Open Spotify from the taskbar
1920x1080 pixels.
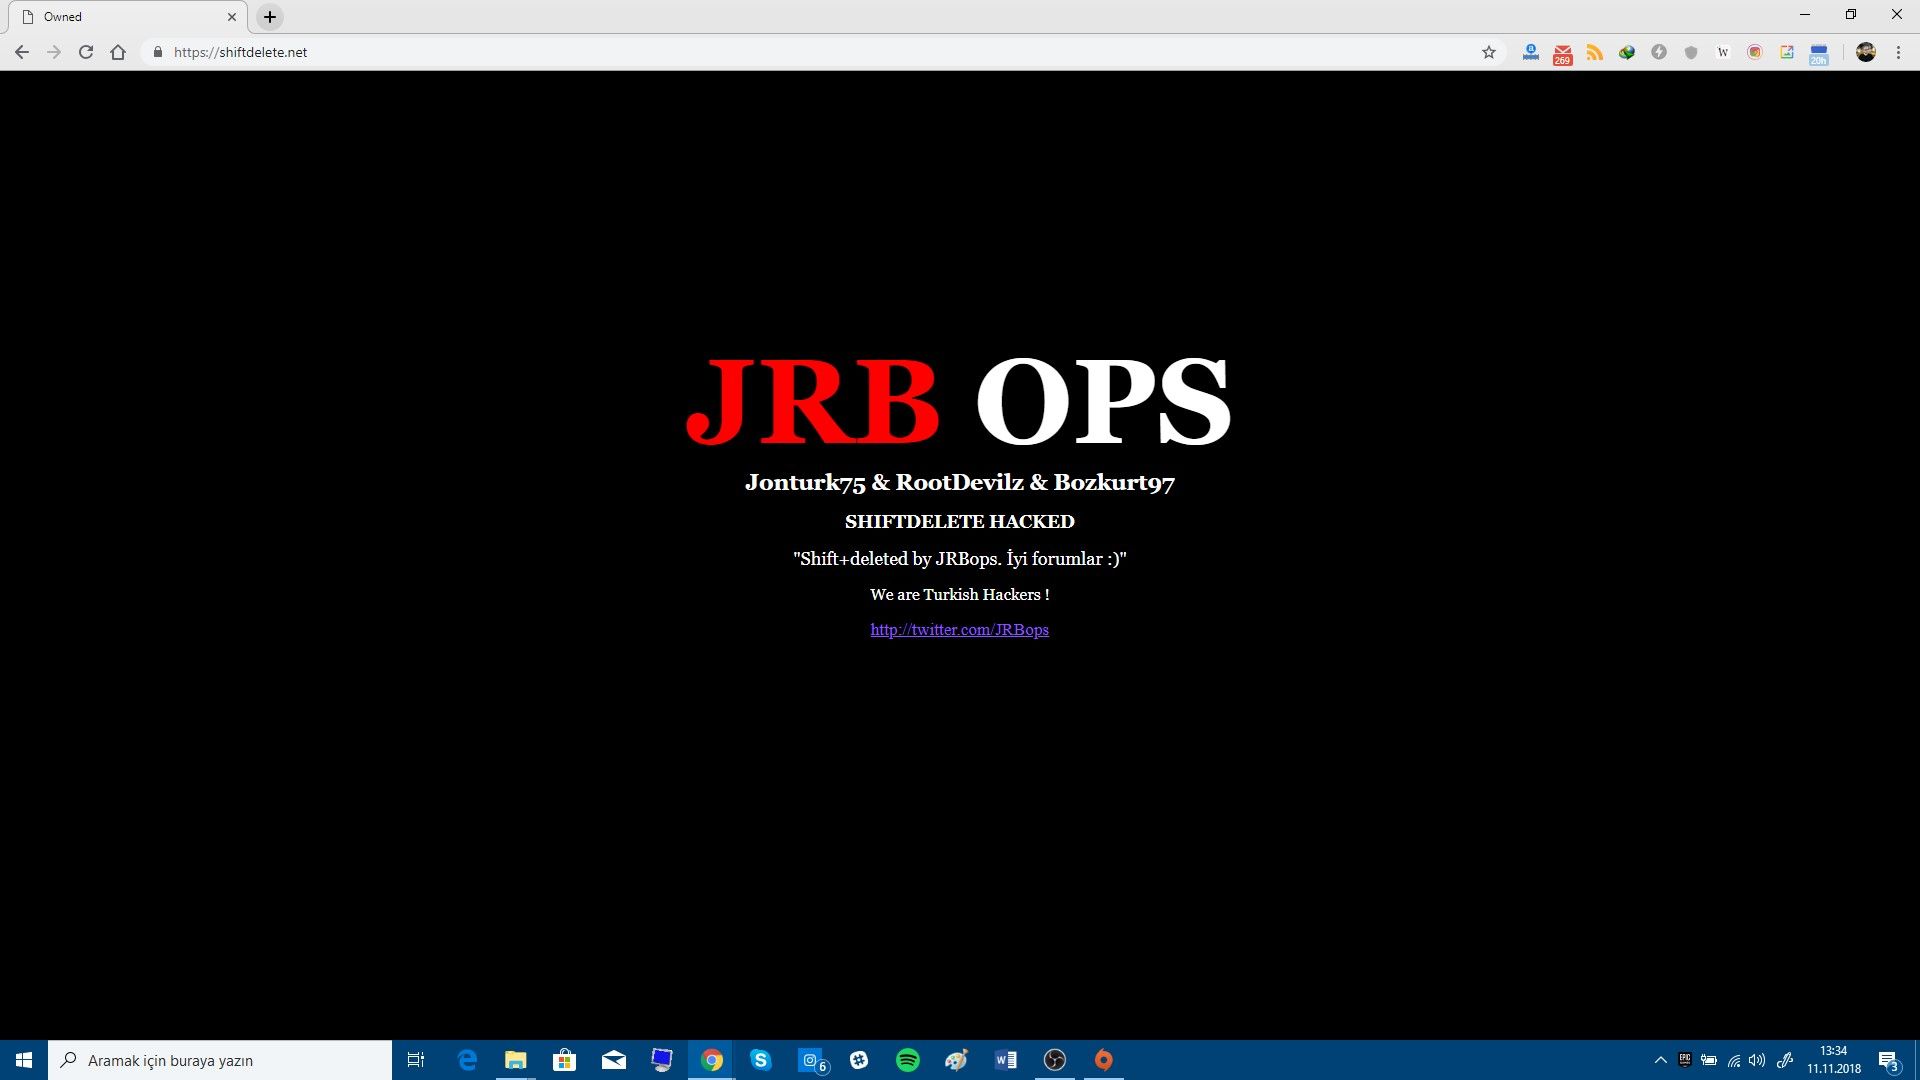click(x=907, y=1060)
